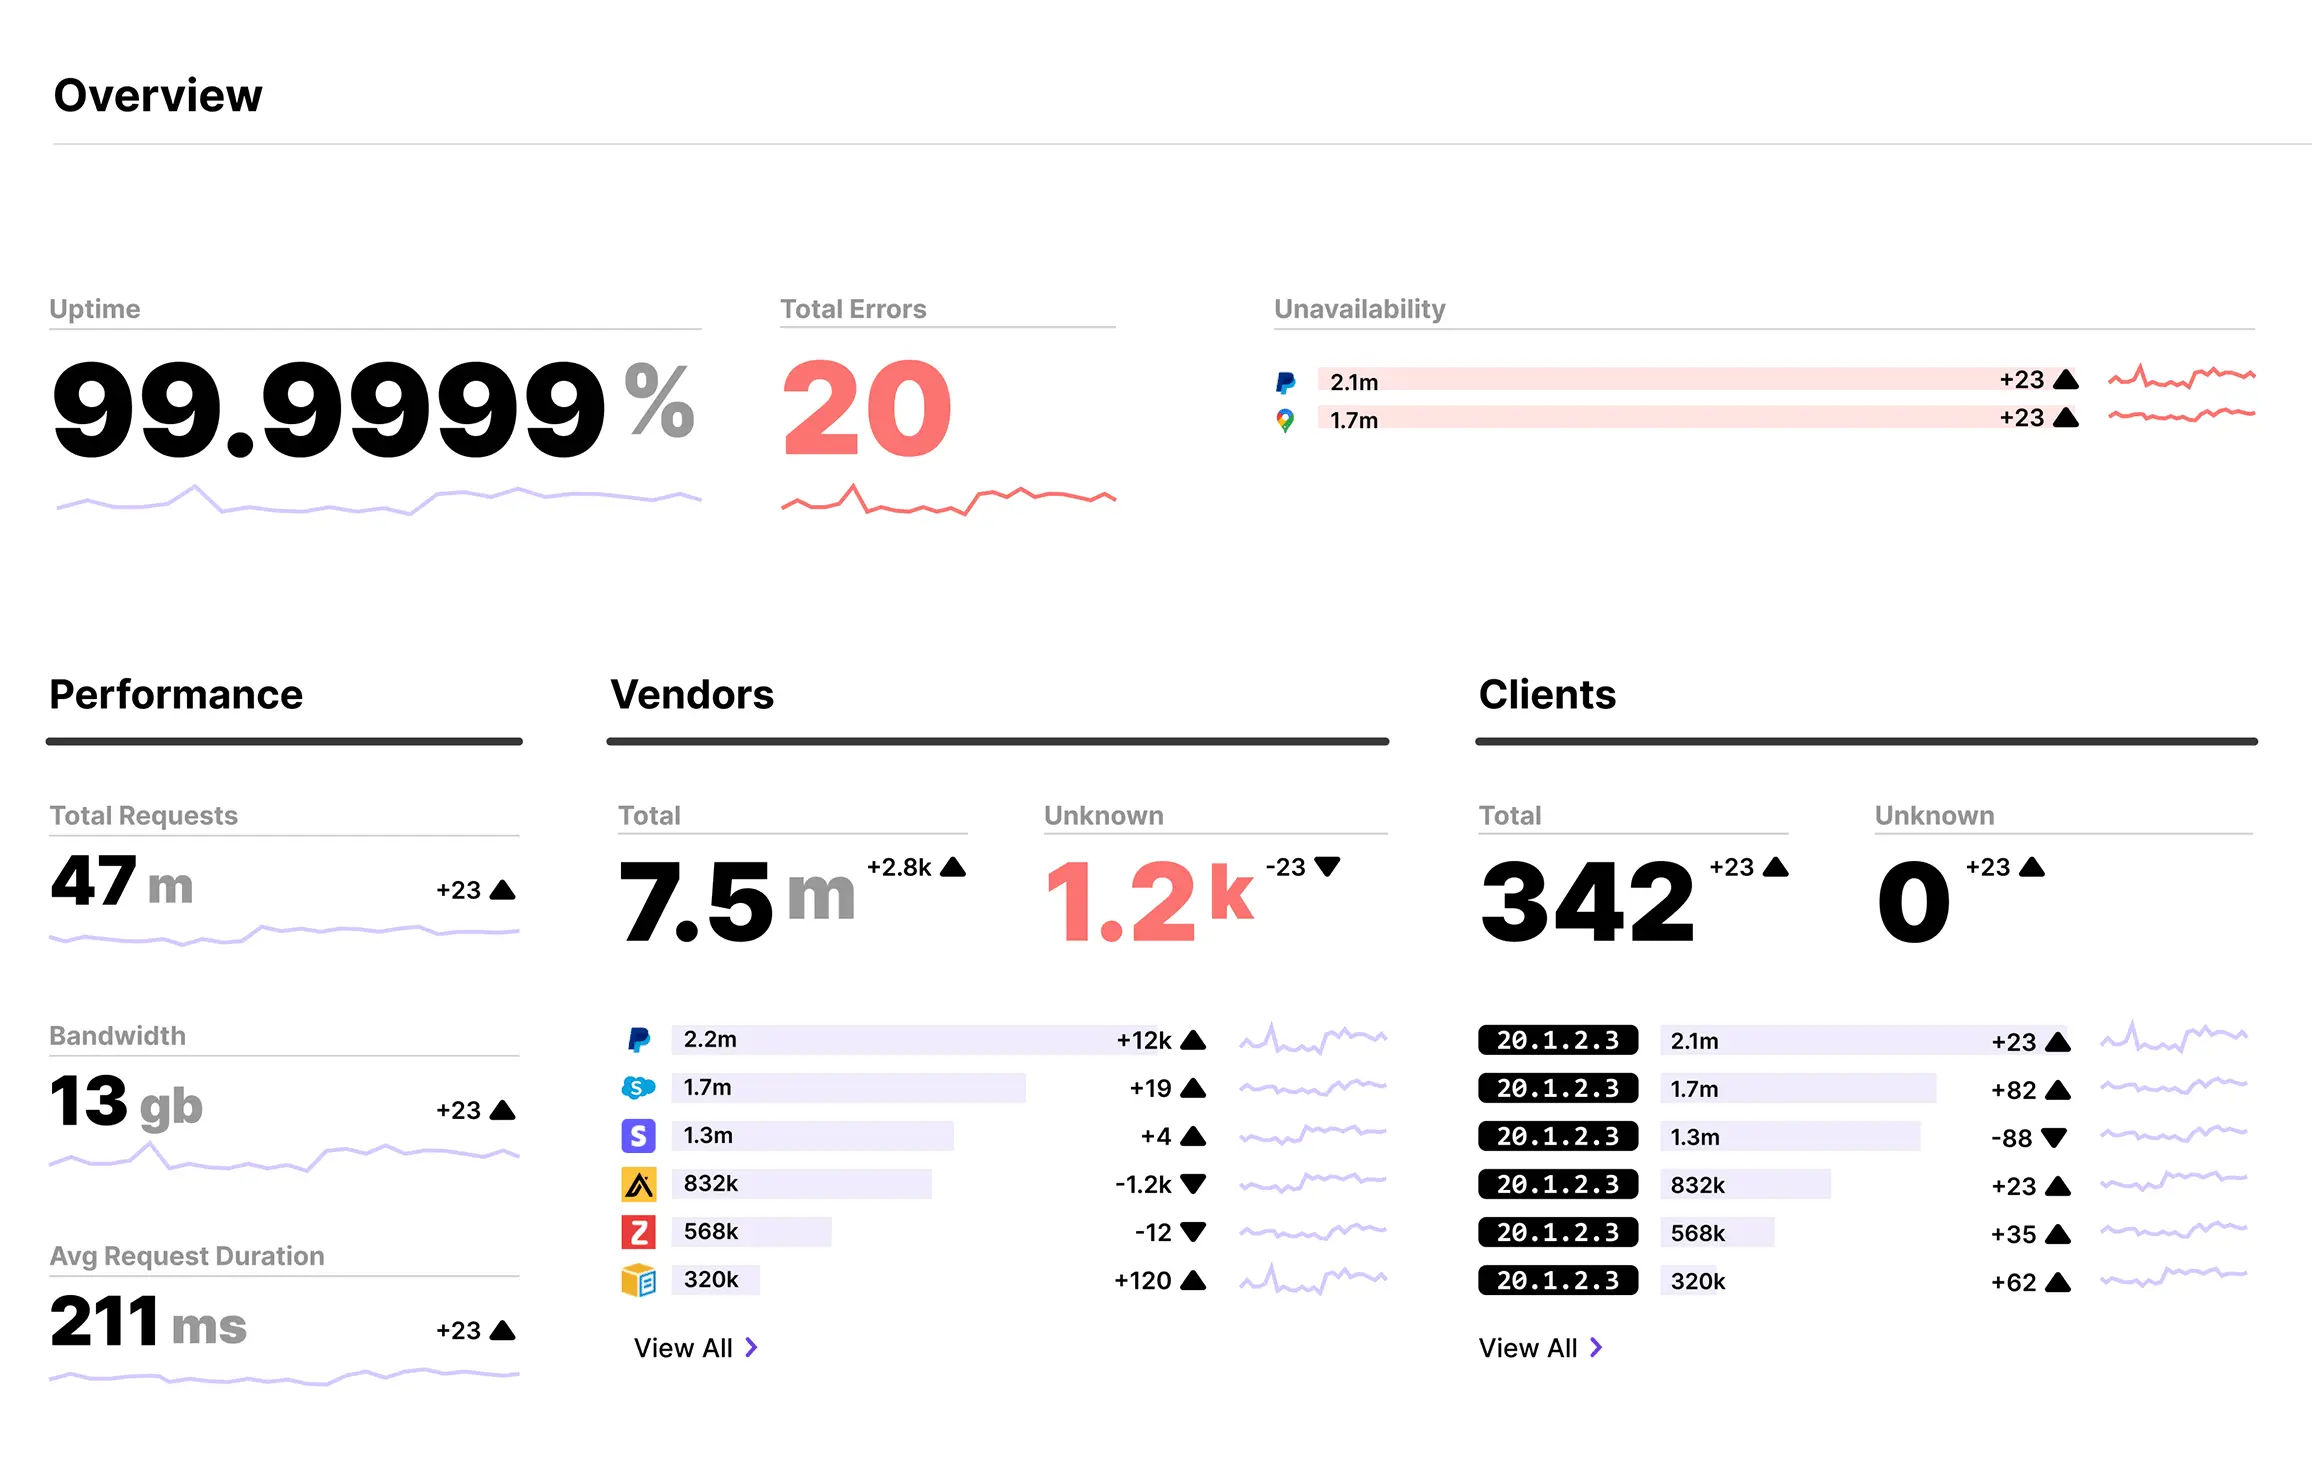
Task: Click the yellow cube vendor icon beside 320k
Action: (638, 1280)
